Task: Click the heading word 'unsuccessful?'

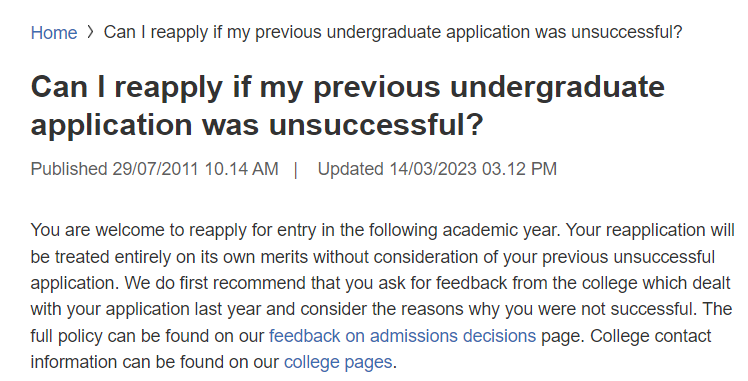Action: click(x=376, y=125)
